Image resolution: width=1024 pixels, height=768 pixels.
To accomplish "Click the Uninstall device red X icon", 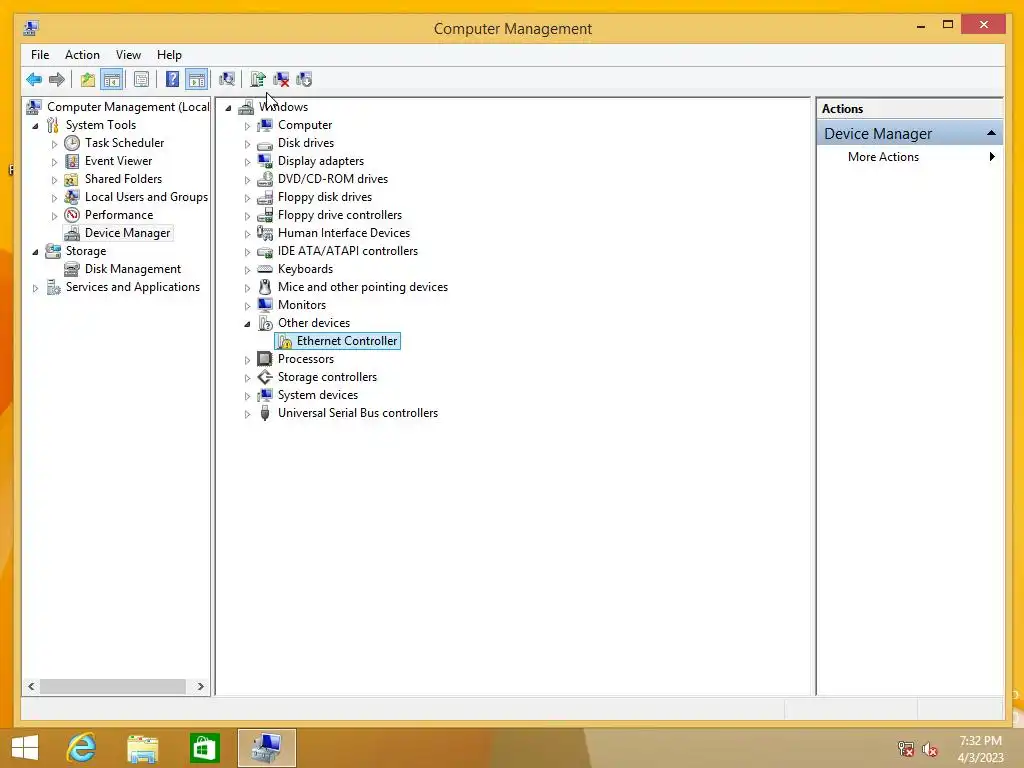I will pyautogui.click(x=281, y=80).
